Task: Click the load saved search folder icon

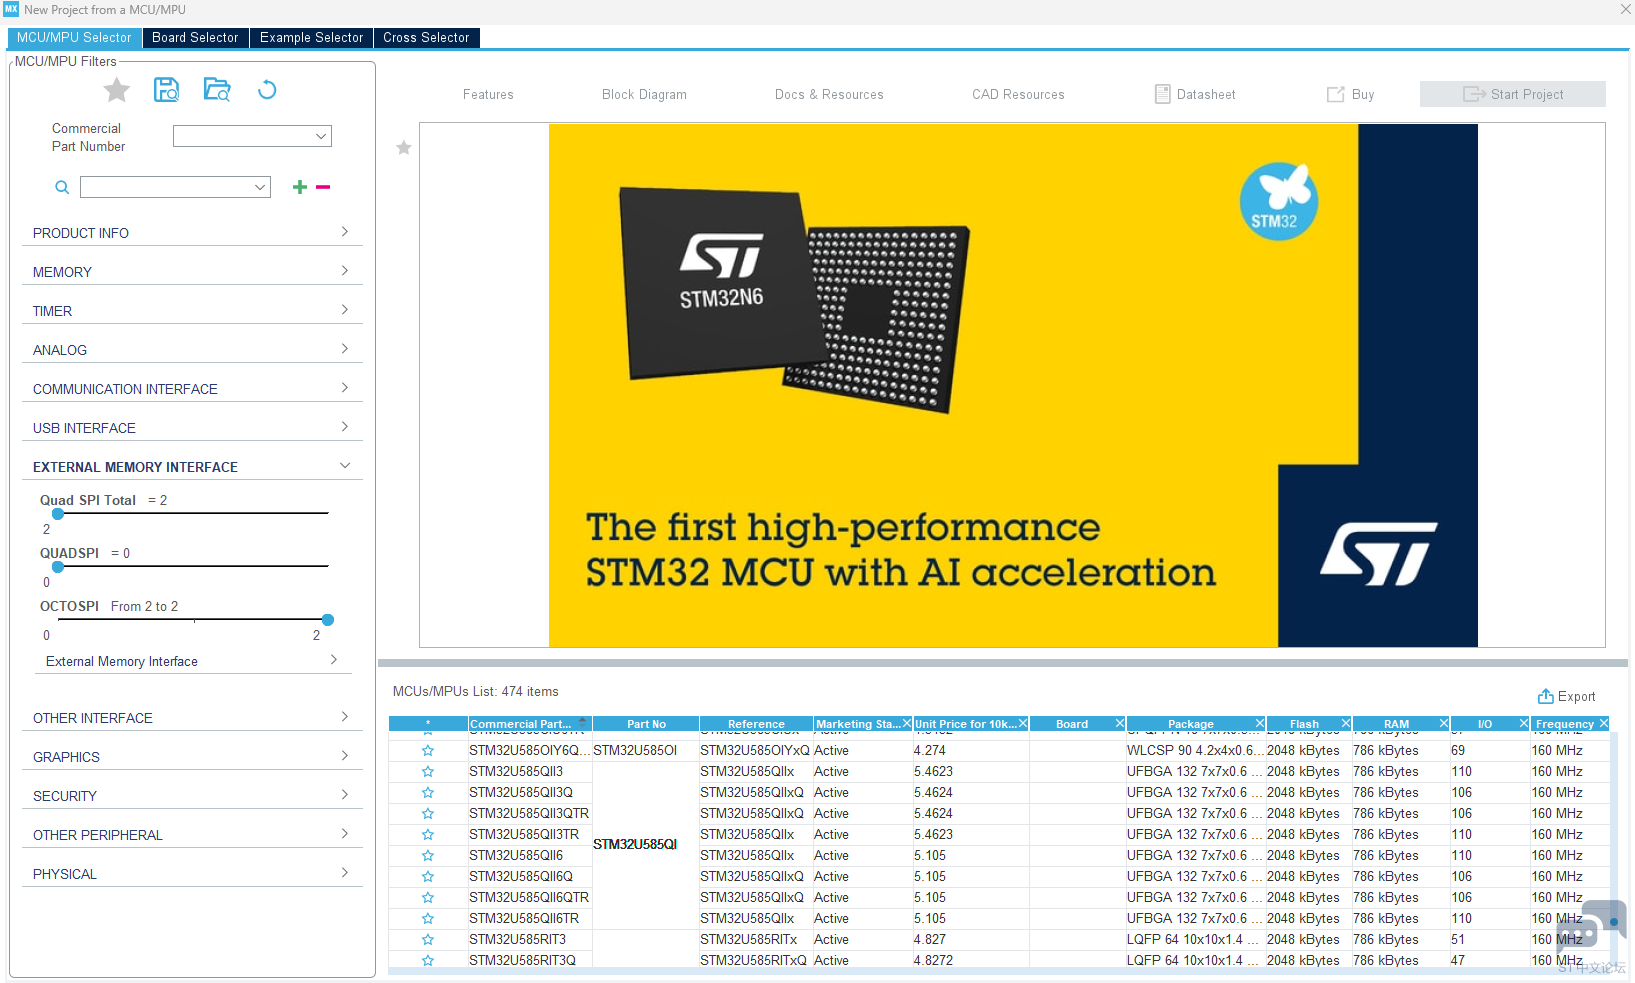Action: pos(217,90)
